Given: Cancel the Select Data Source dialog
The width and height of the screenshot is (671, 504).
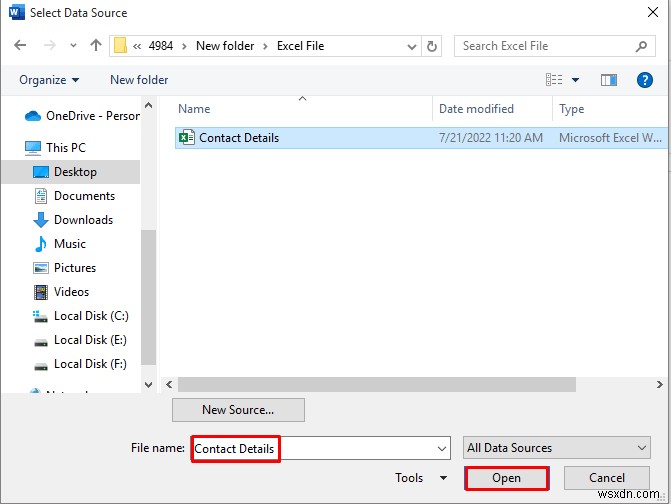Looking at the screenshot, I should 606,478.
